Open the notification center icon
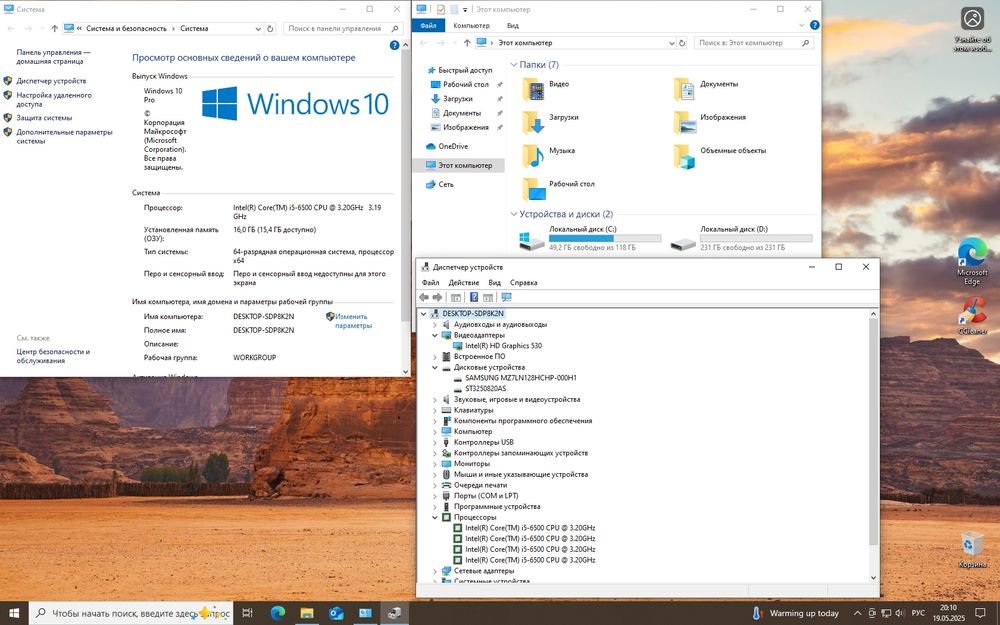 point(980,613)
